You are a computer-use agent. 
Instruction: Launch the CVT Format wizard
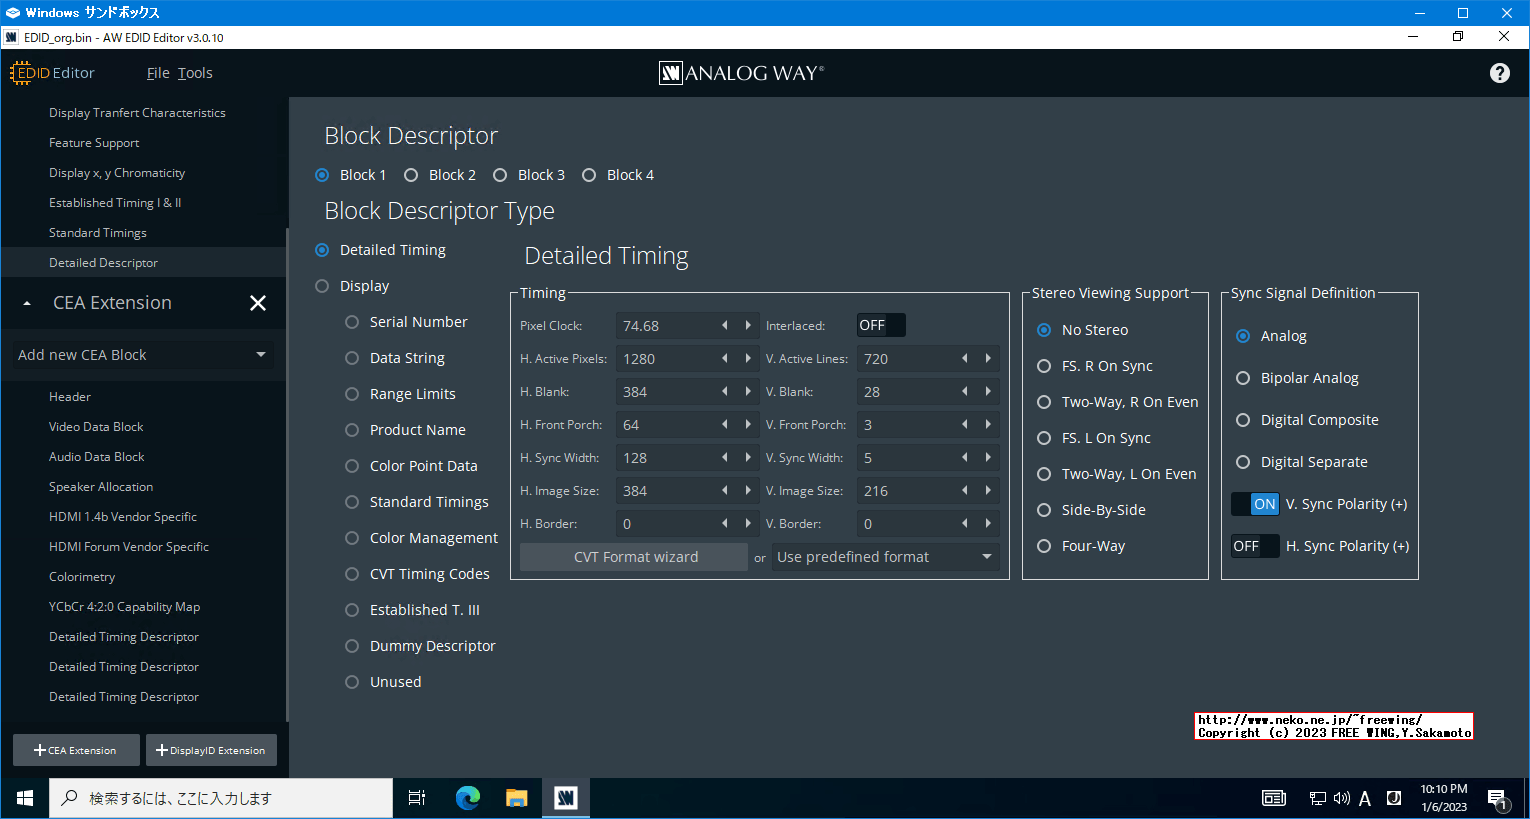634,557
